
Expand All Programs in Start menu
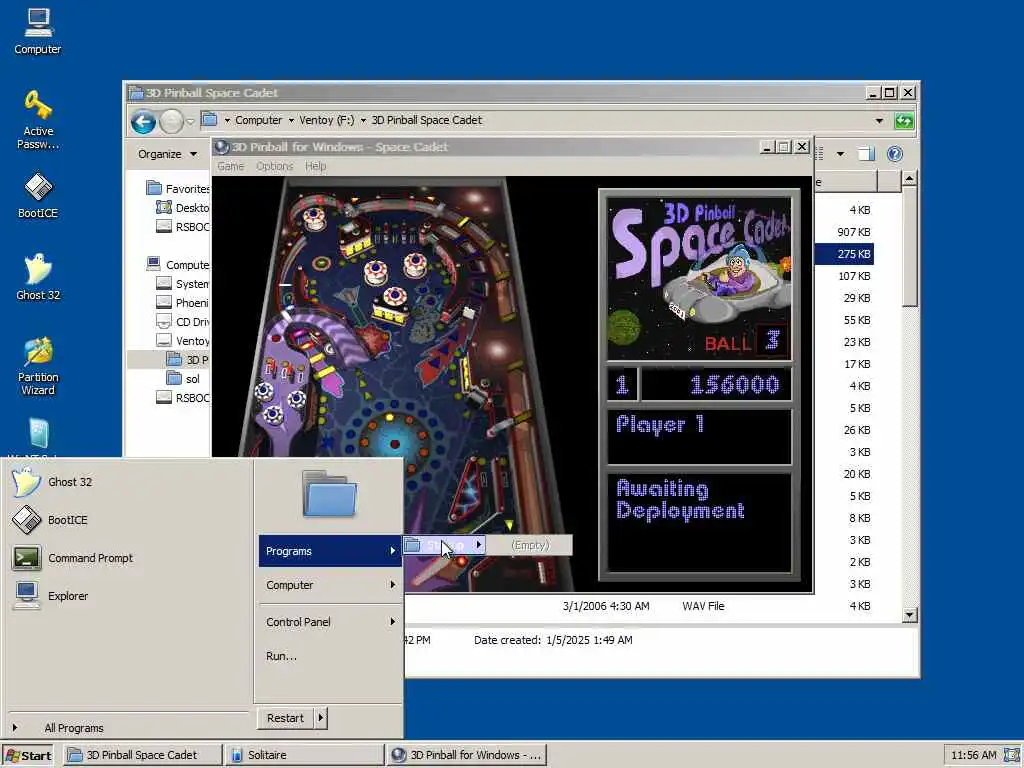click(x=73, y=728)
